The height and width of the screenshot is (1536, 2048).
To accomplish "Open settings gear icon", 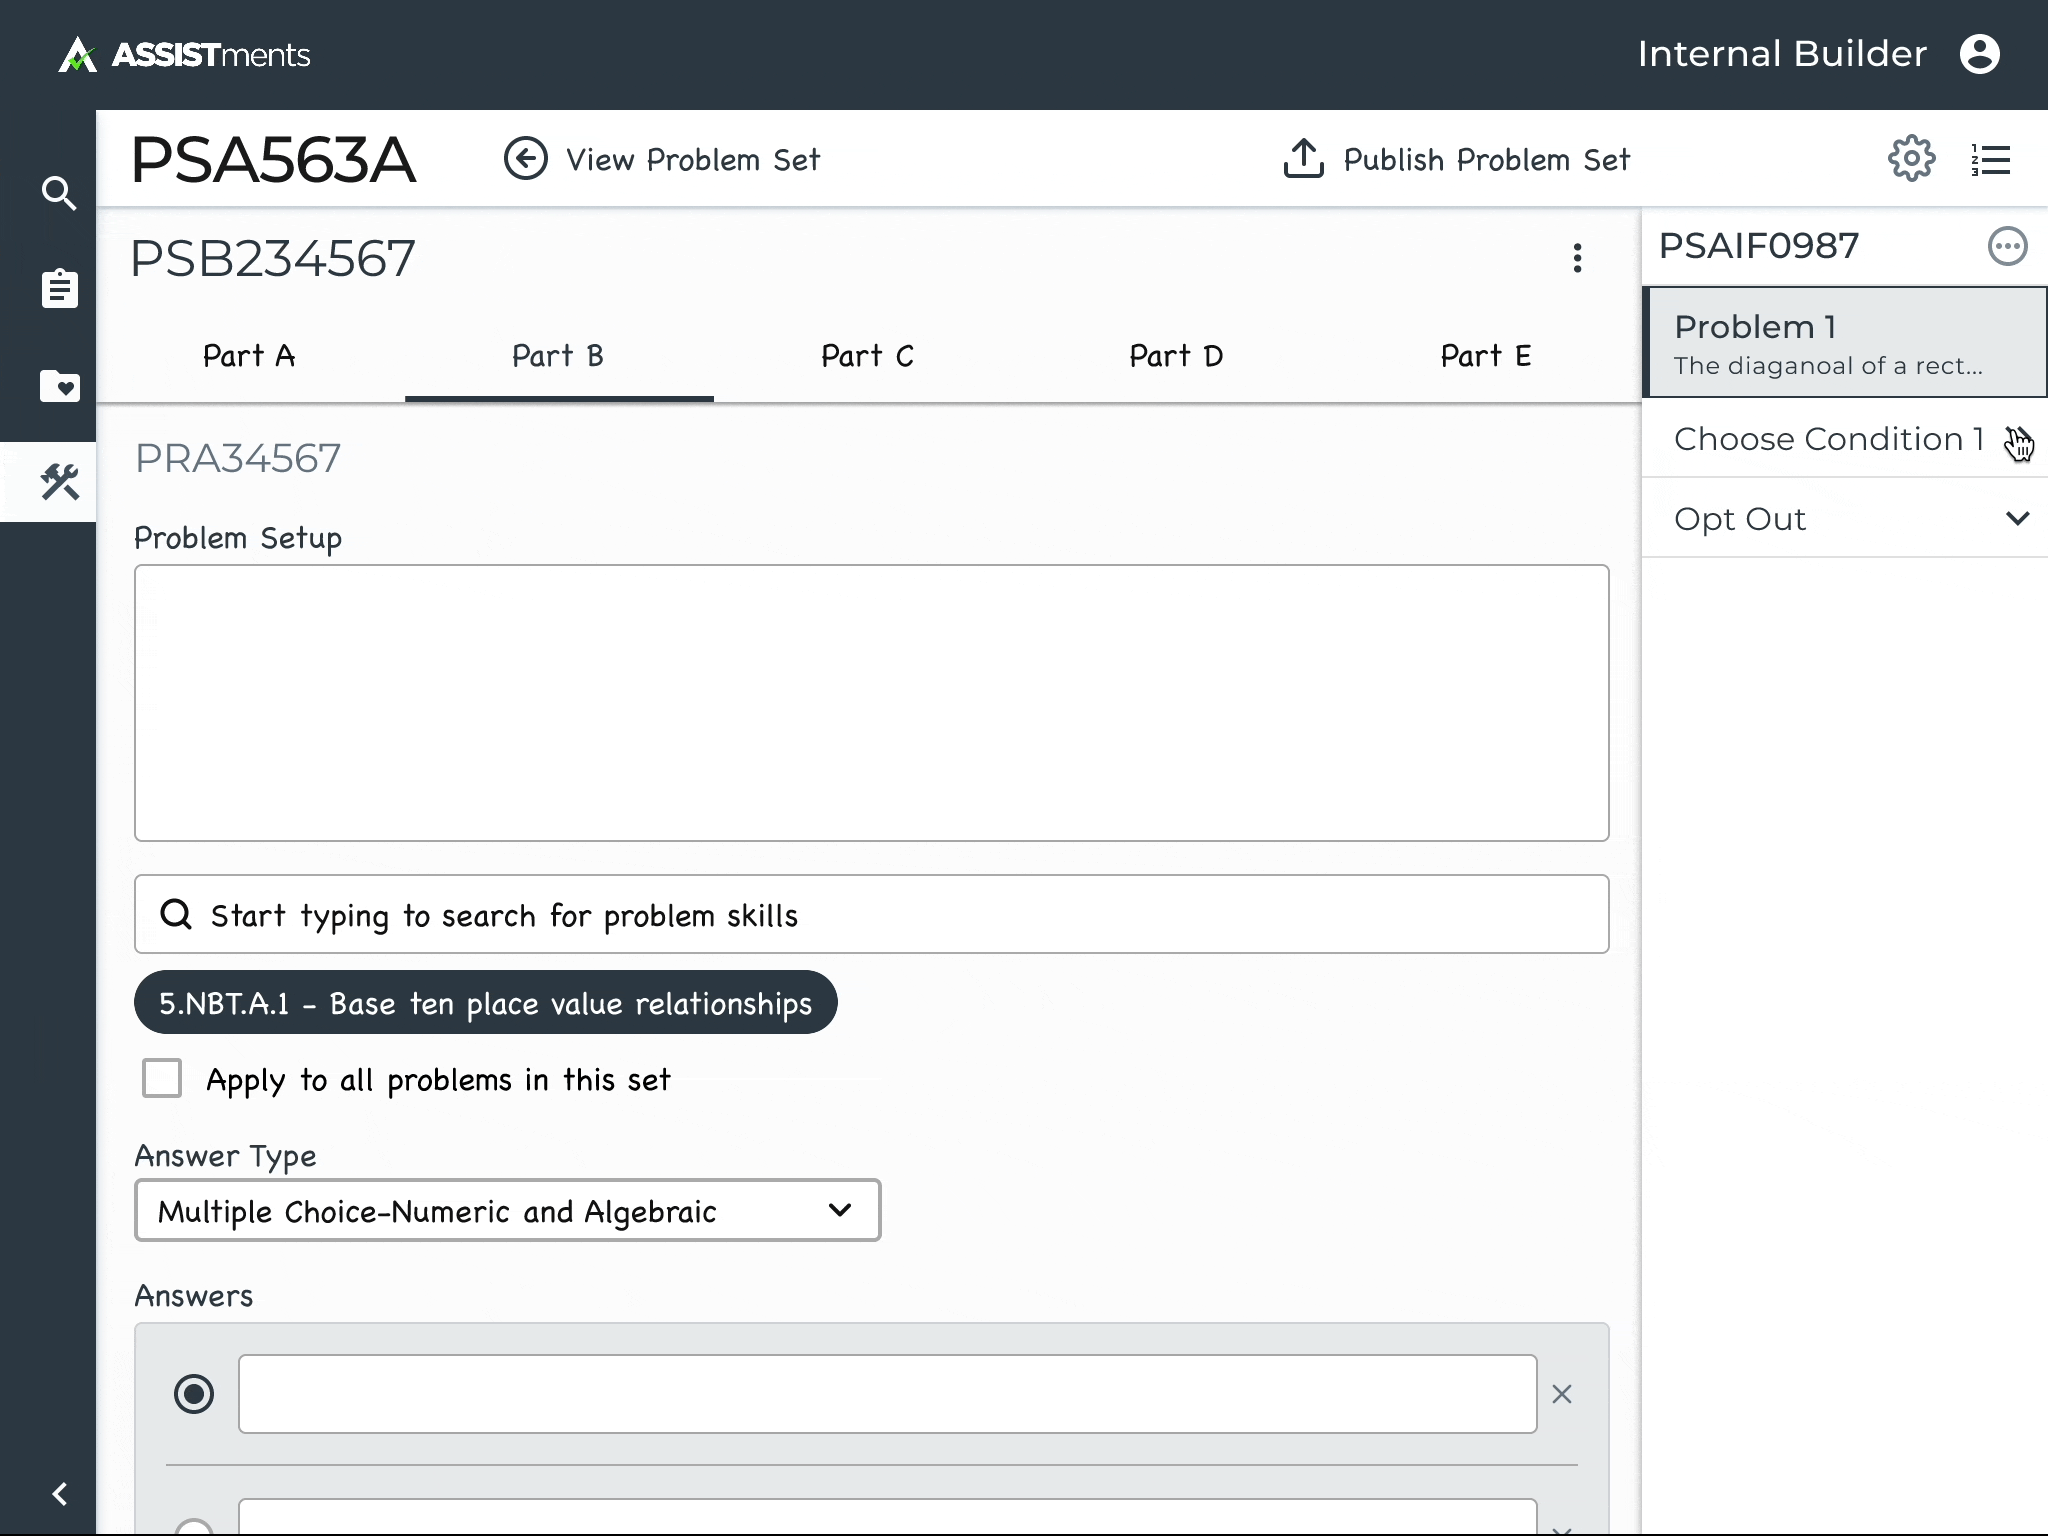I will (1911, 158).
